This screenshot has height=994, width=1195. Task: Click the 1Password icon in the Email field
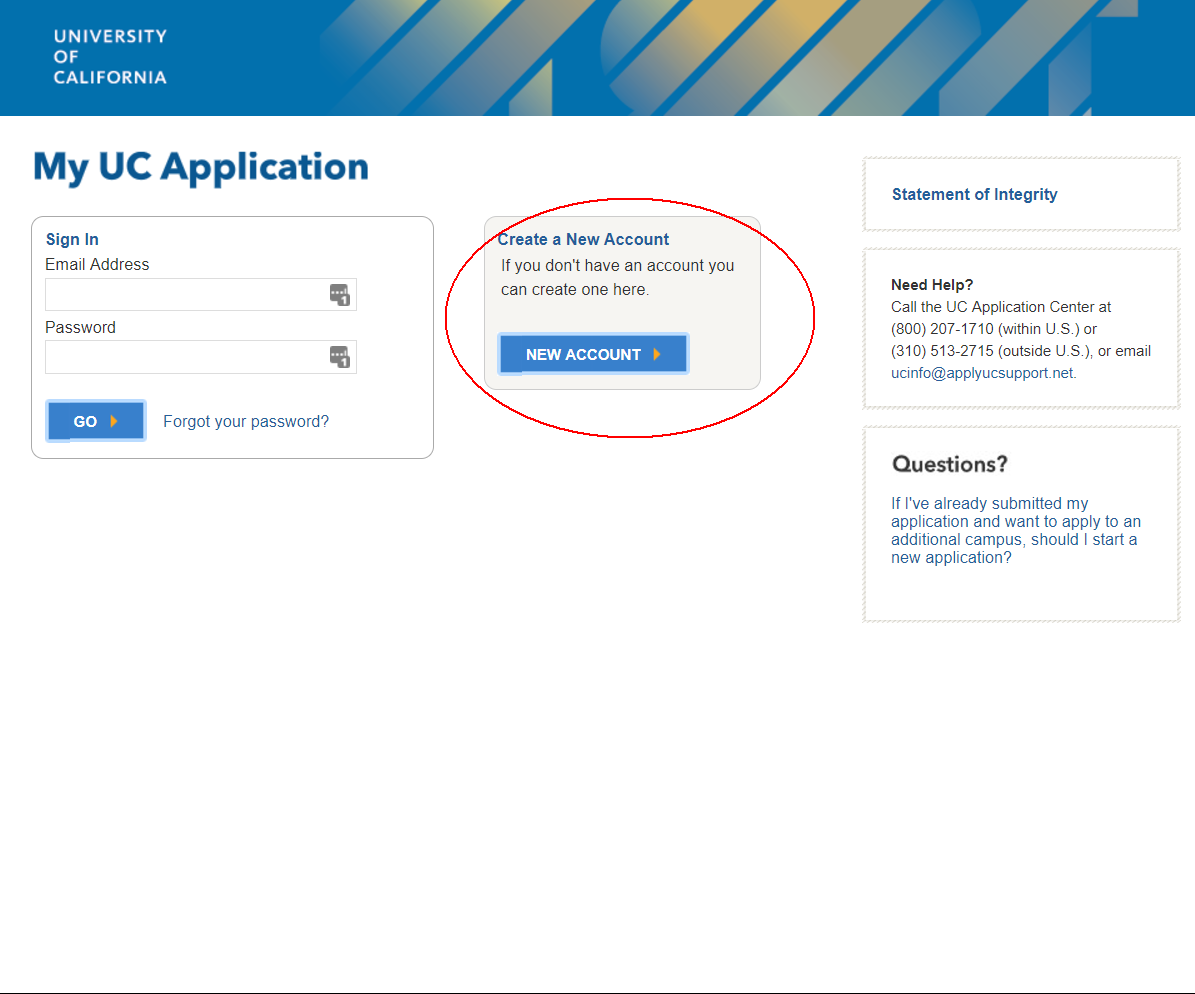click(x=342, y=294)
